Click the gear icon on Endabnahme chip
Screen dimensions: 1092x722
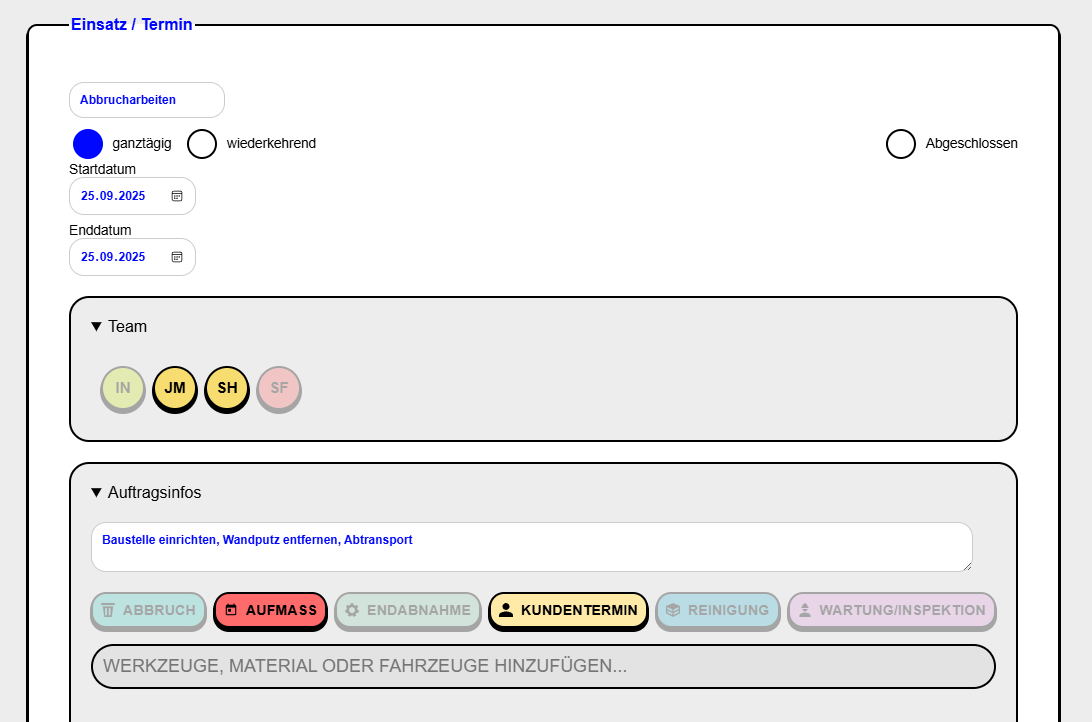[352, 610]
